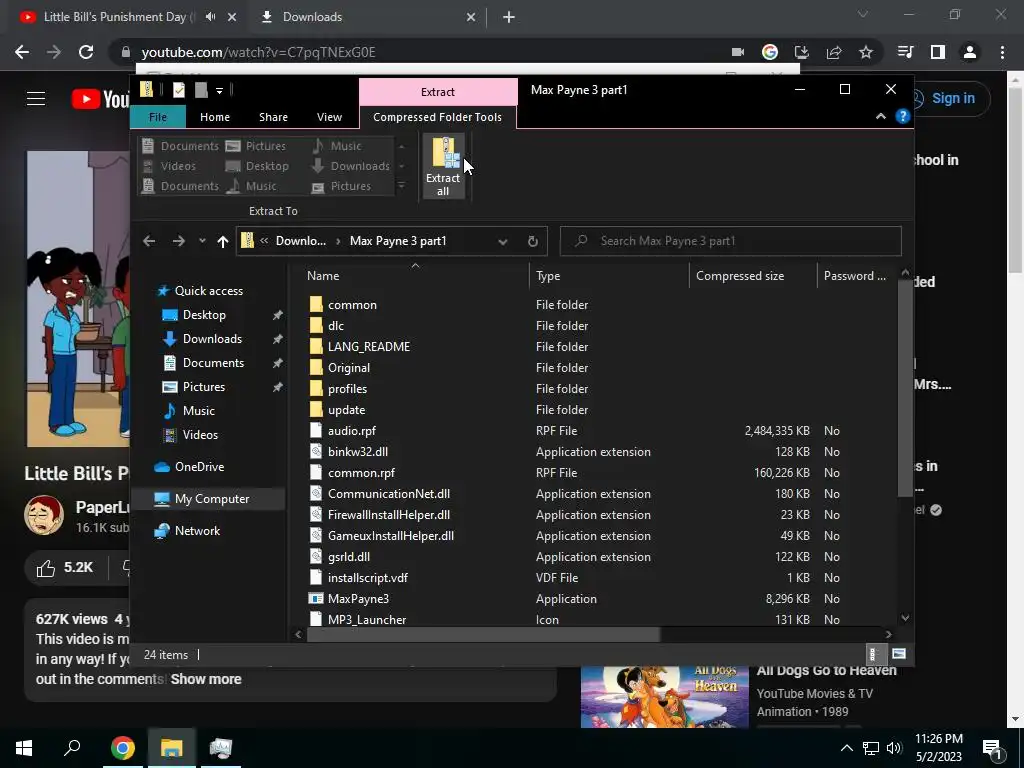1024x768 pixels.
Task: Sort by Compressed size column
Action: coord(752,276)
